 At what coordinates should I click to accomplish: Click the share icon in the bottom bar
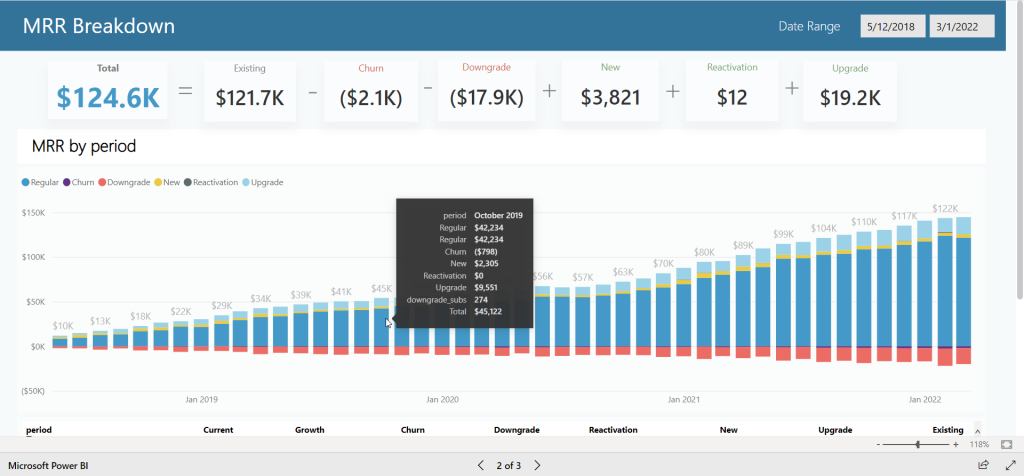tap(982, 465)
